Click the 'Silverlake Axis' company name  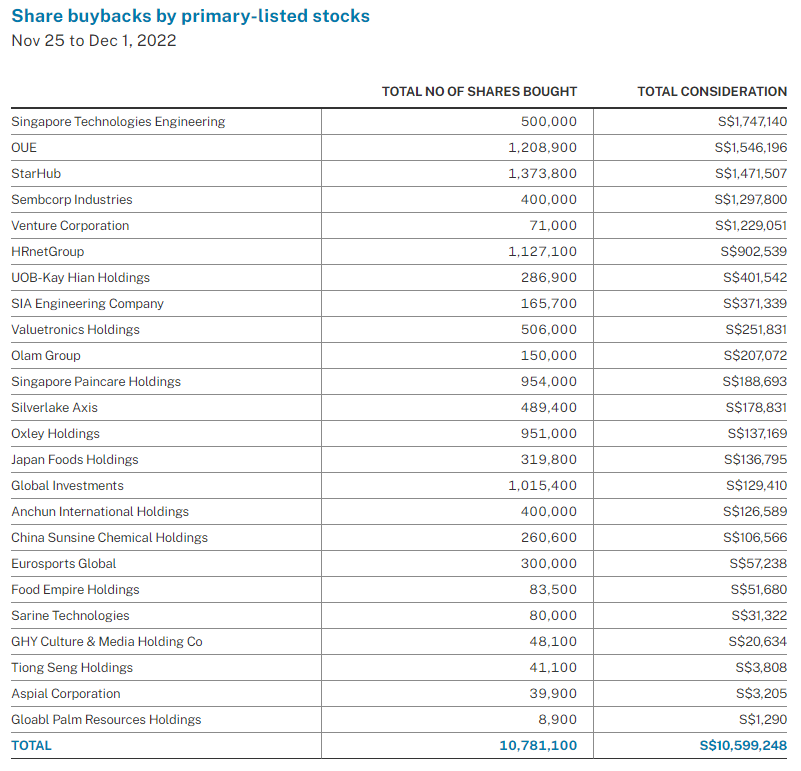pos(54,408)
